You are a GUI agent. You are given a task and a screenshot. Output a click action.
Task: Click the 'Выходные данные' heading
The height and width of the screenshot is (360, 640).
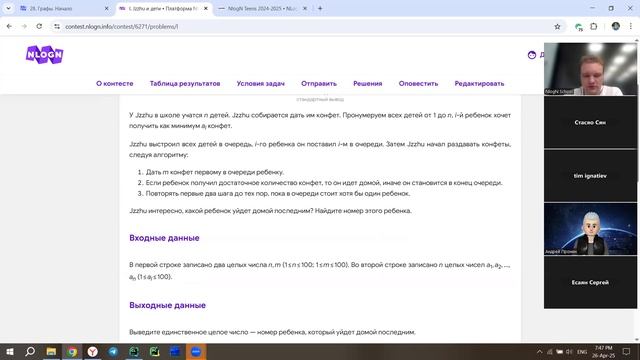tap(167, 305)
